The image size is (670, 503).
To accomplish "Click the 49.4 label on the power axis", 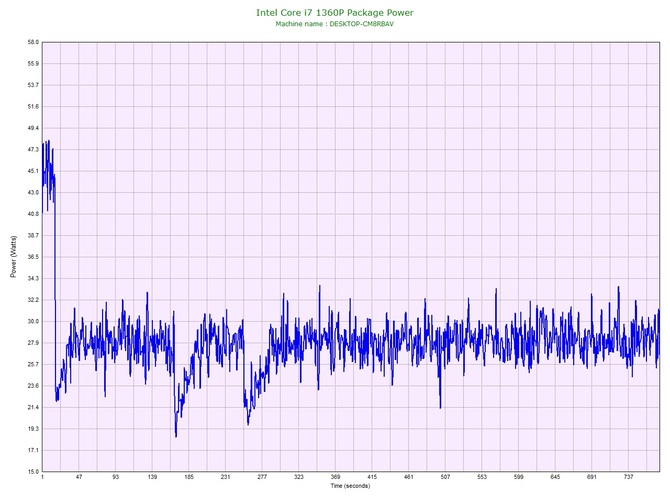I will click(32, 128).
